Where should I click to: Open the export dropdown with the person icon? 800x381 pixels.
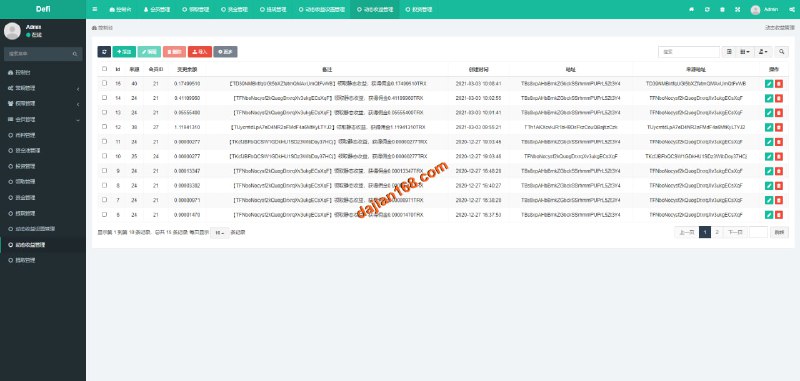[x=764, y=52]
